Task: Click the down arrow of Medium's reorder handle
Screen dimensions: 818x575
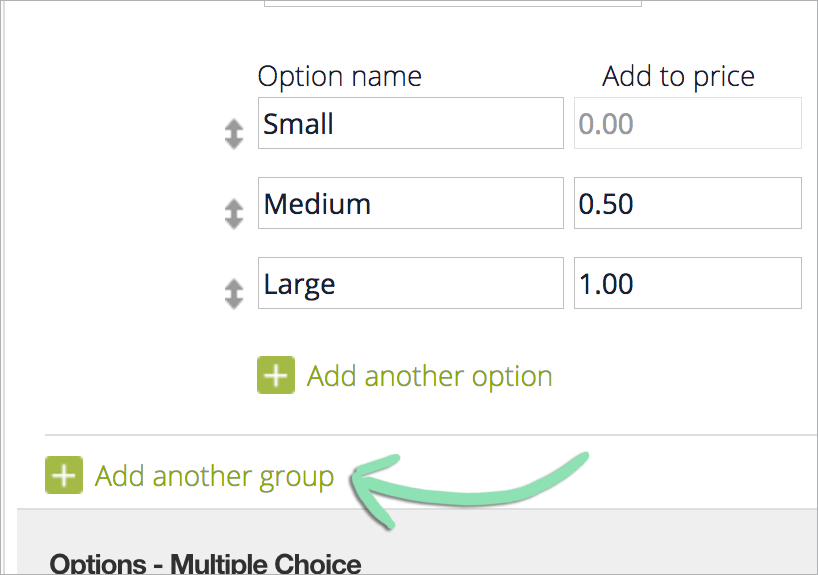Action: click(x=234, y=222)
